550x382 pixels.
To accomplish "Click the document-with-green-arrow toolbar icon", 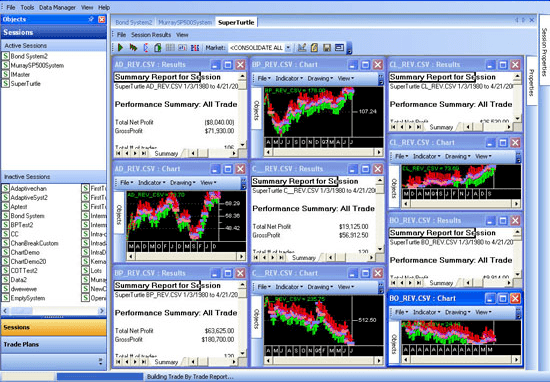I will pyautogui.click(x=158, y=47).
